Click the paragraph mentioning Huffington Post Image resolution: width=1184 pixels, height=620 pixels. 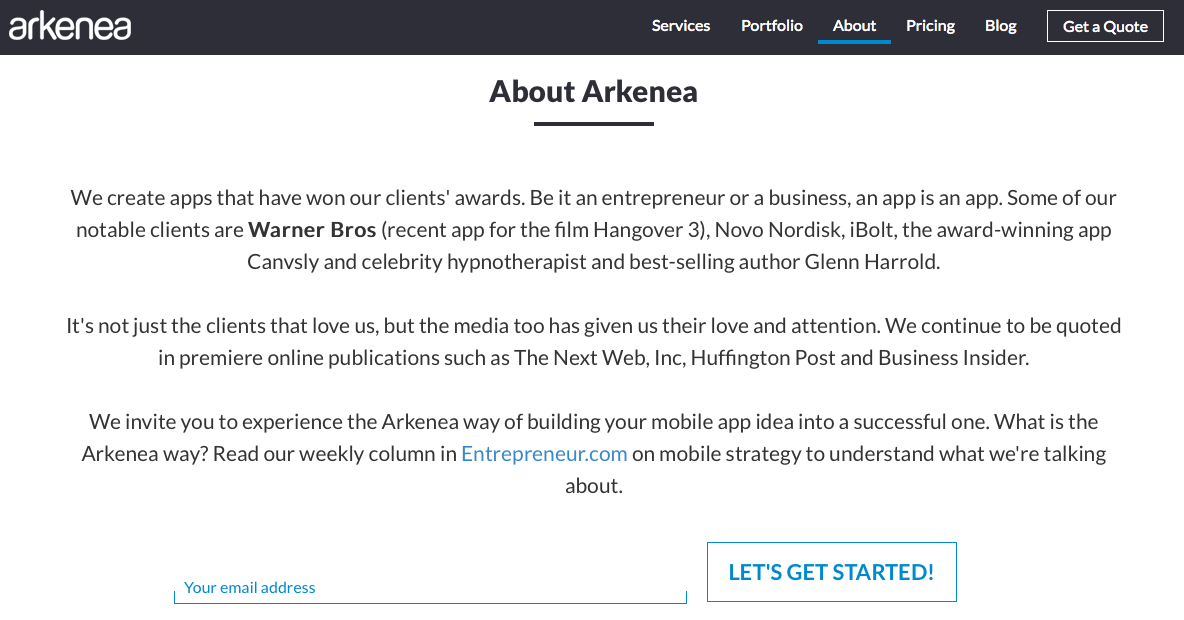click(x=594, y=341)
